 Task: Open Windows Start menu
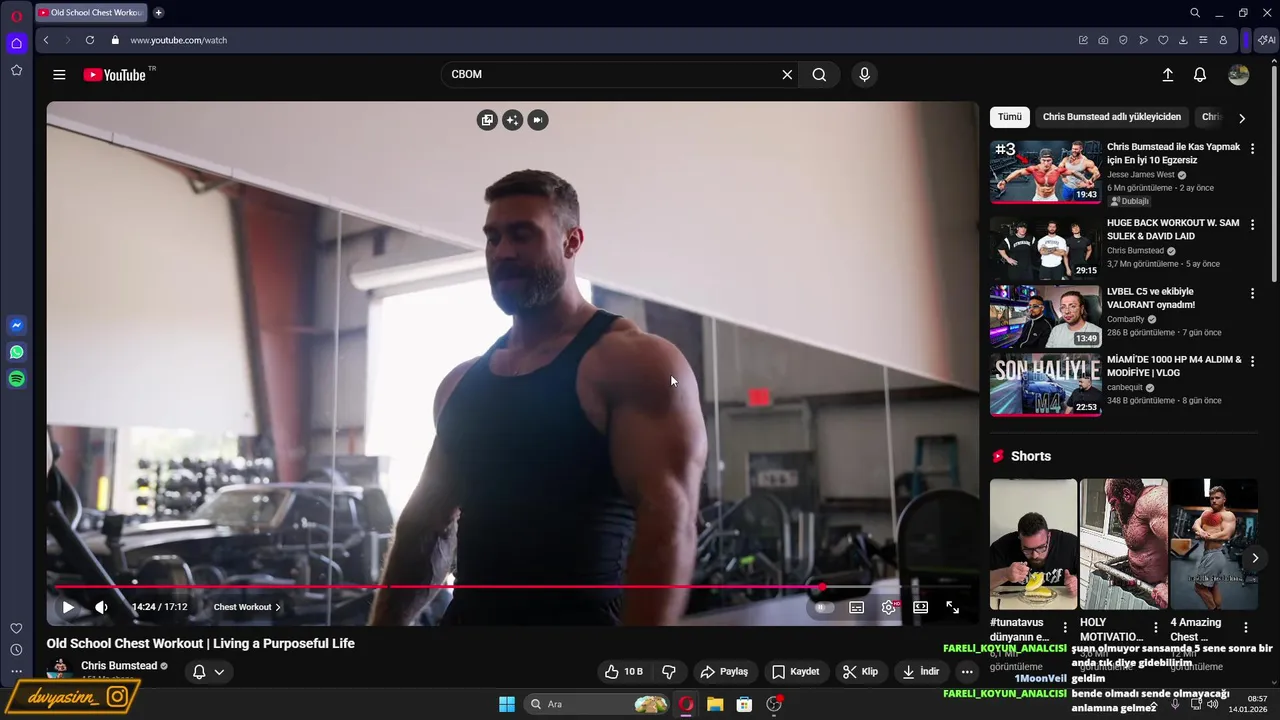point(507,704)
